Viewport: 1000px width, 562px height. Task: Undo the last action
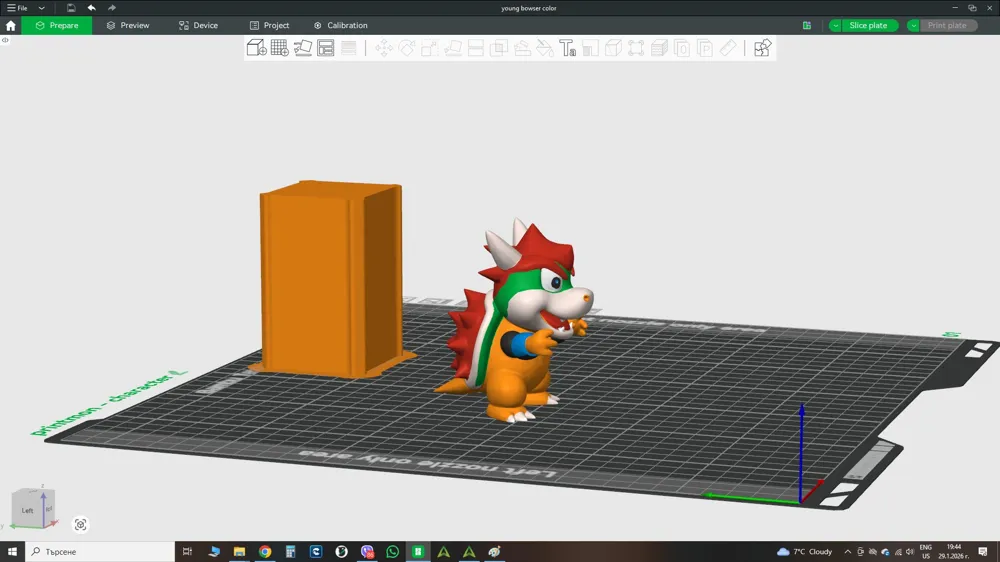(x=92, y=8)
